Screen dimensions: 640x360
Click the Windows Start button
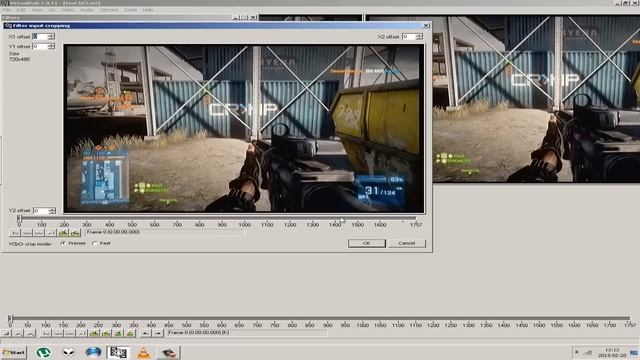pos(13,352)
